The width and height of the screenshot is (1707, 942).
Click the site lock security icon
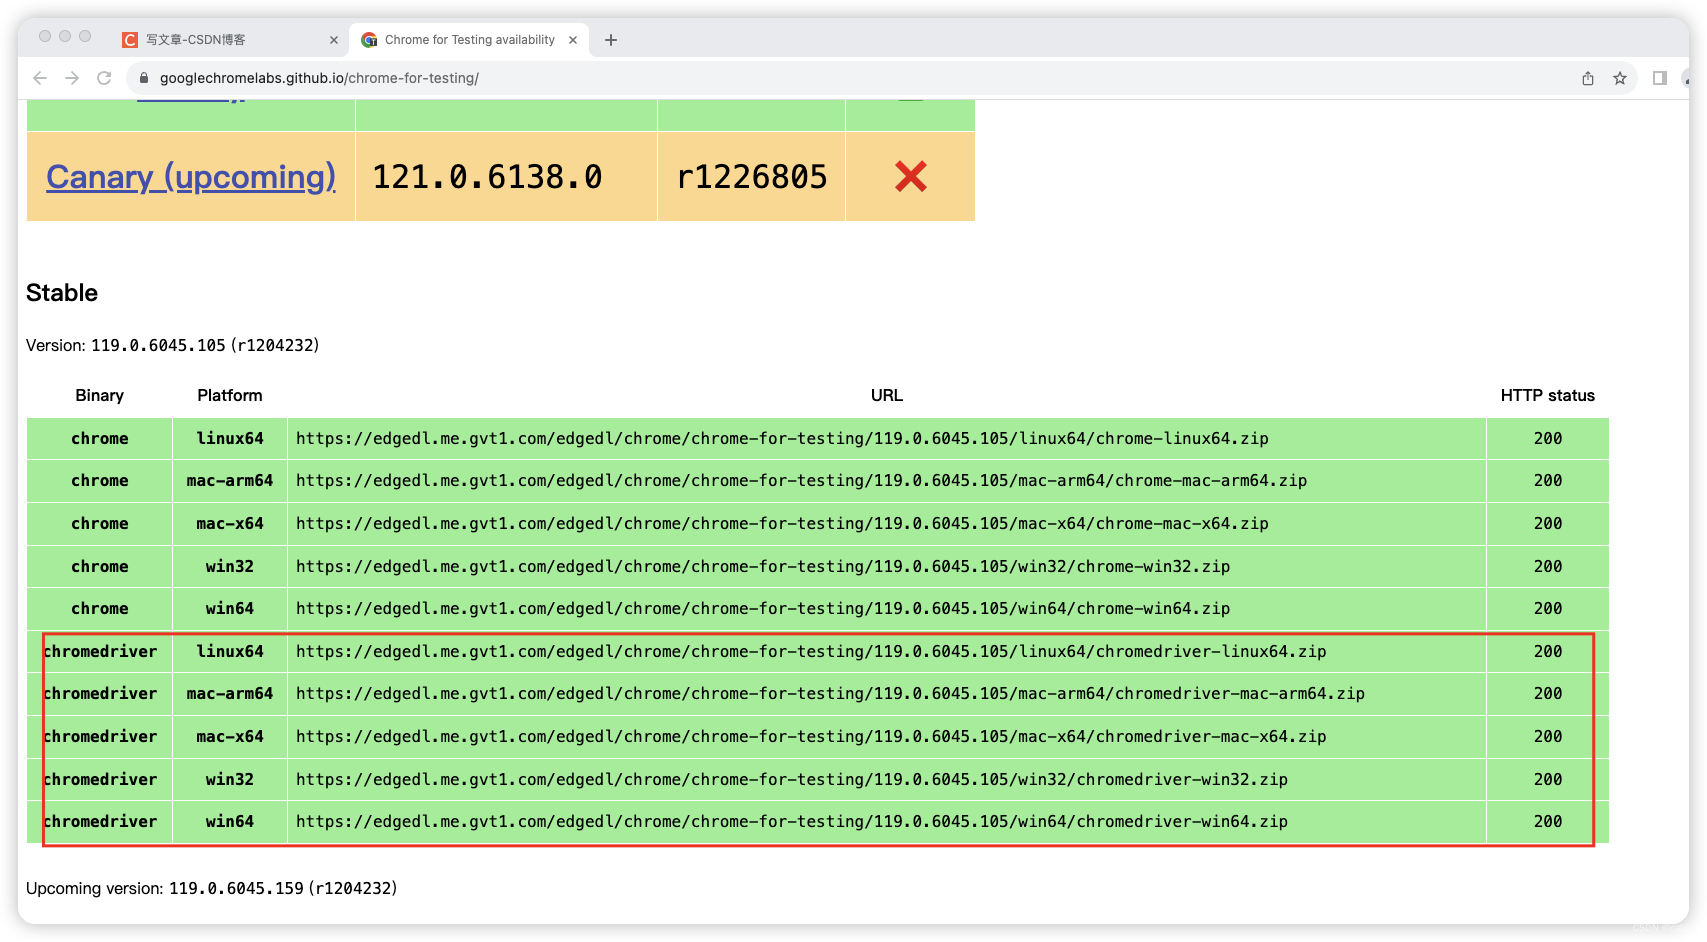(x=144, y=78)
